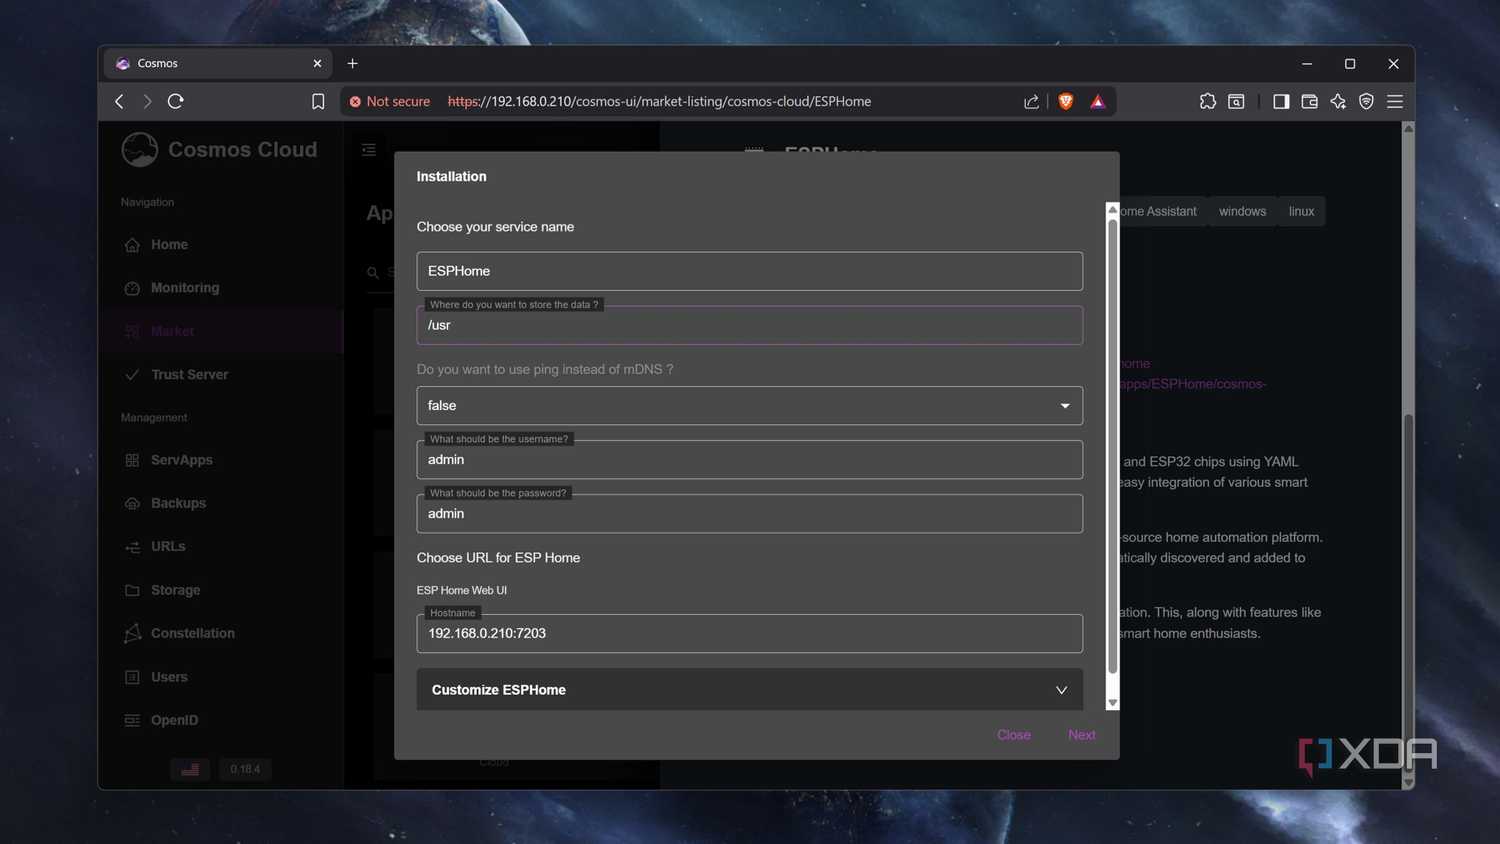Click the windows tag chip
Image resolution: width=1500 pixels, height=844 pixels.
[x=1242, y=211]
